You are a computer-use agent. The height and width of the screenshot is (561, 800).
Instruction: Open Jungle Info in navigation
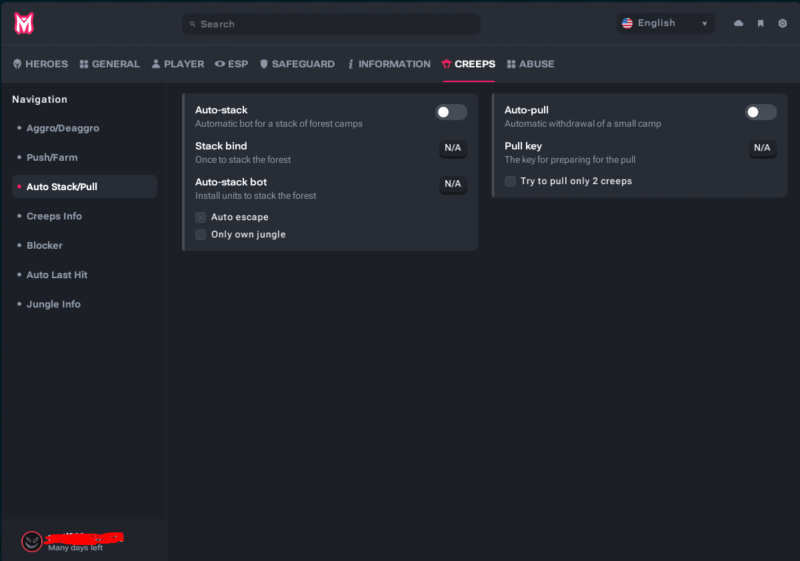tap(84, 304)
